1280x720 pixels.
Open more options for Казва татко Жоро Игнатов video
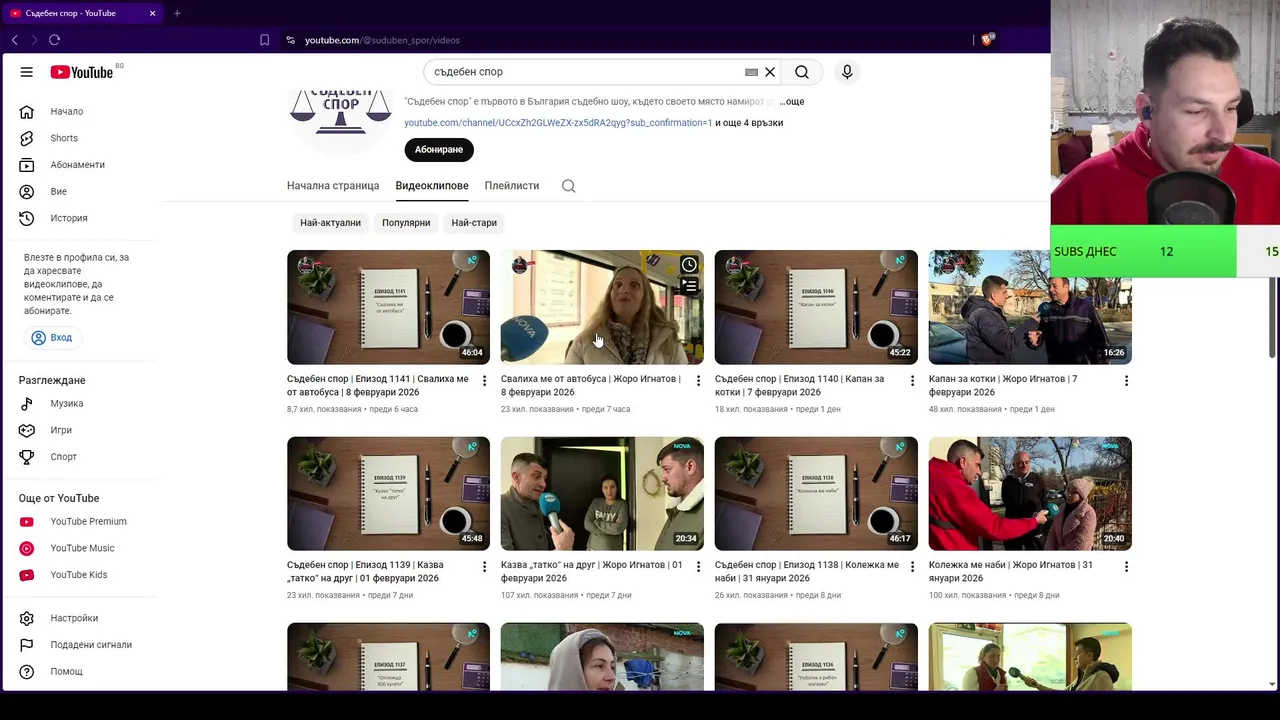698,567
